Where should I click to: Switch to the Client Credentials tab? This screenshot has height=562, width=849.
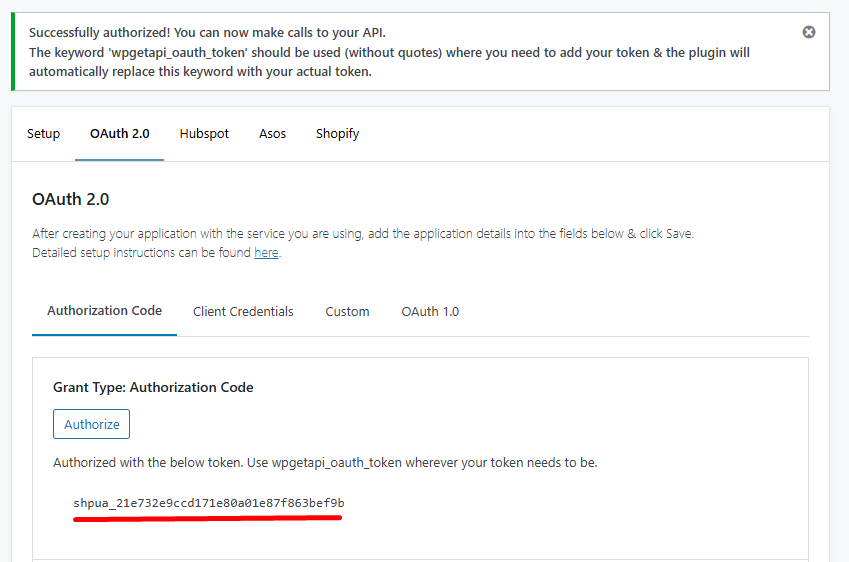pyautogui.click(x=243, y=312)
